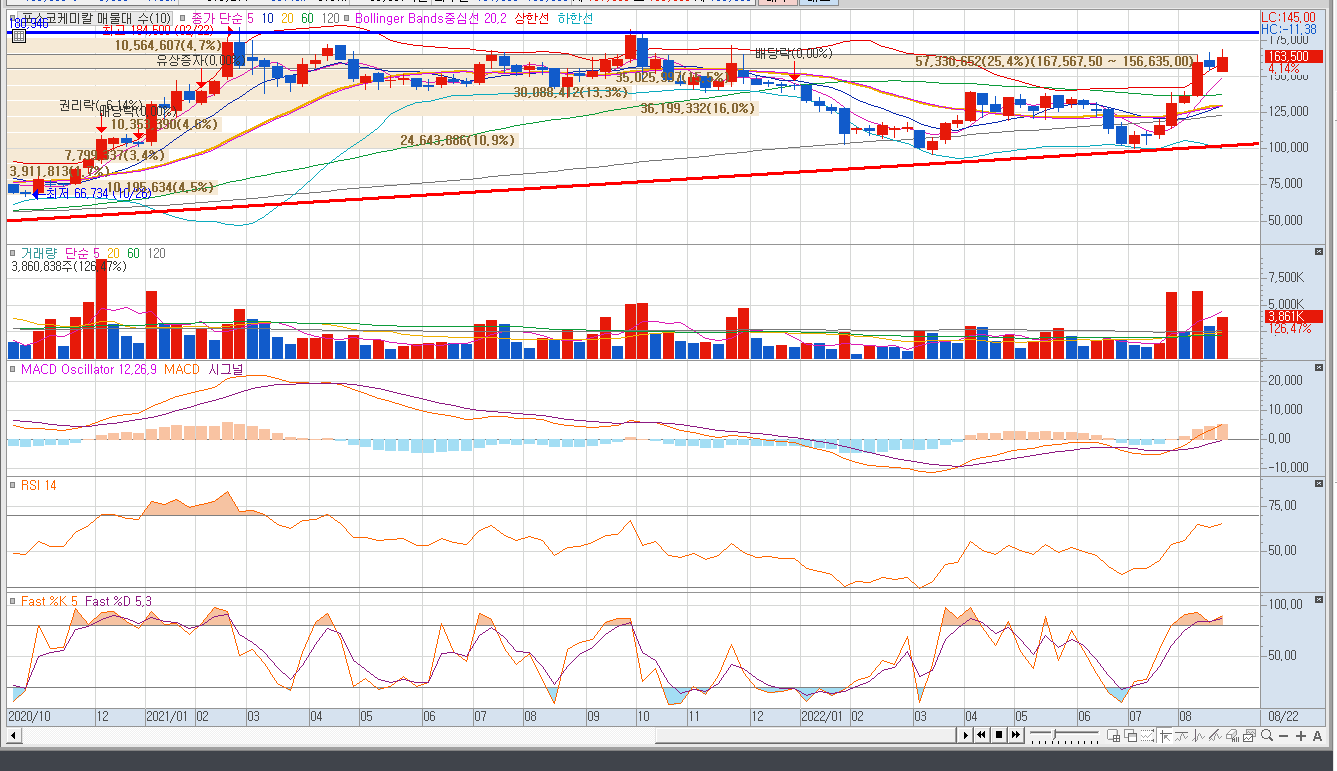The height and width of the screenshot is (771, 1337).
Task: Click the volume profile value 36,199,332(16,0%)
Action: pos(698,108)
